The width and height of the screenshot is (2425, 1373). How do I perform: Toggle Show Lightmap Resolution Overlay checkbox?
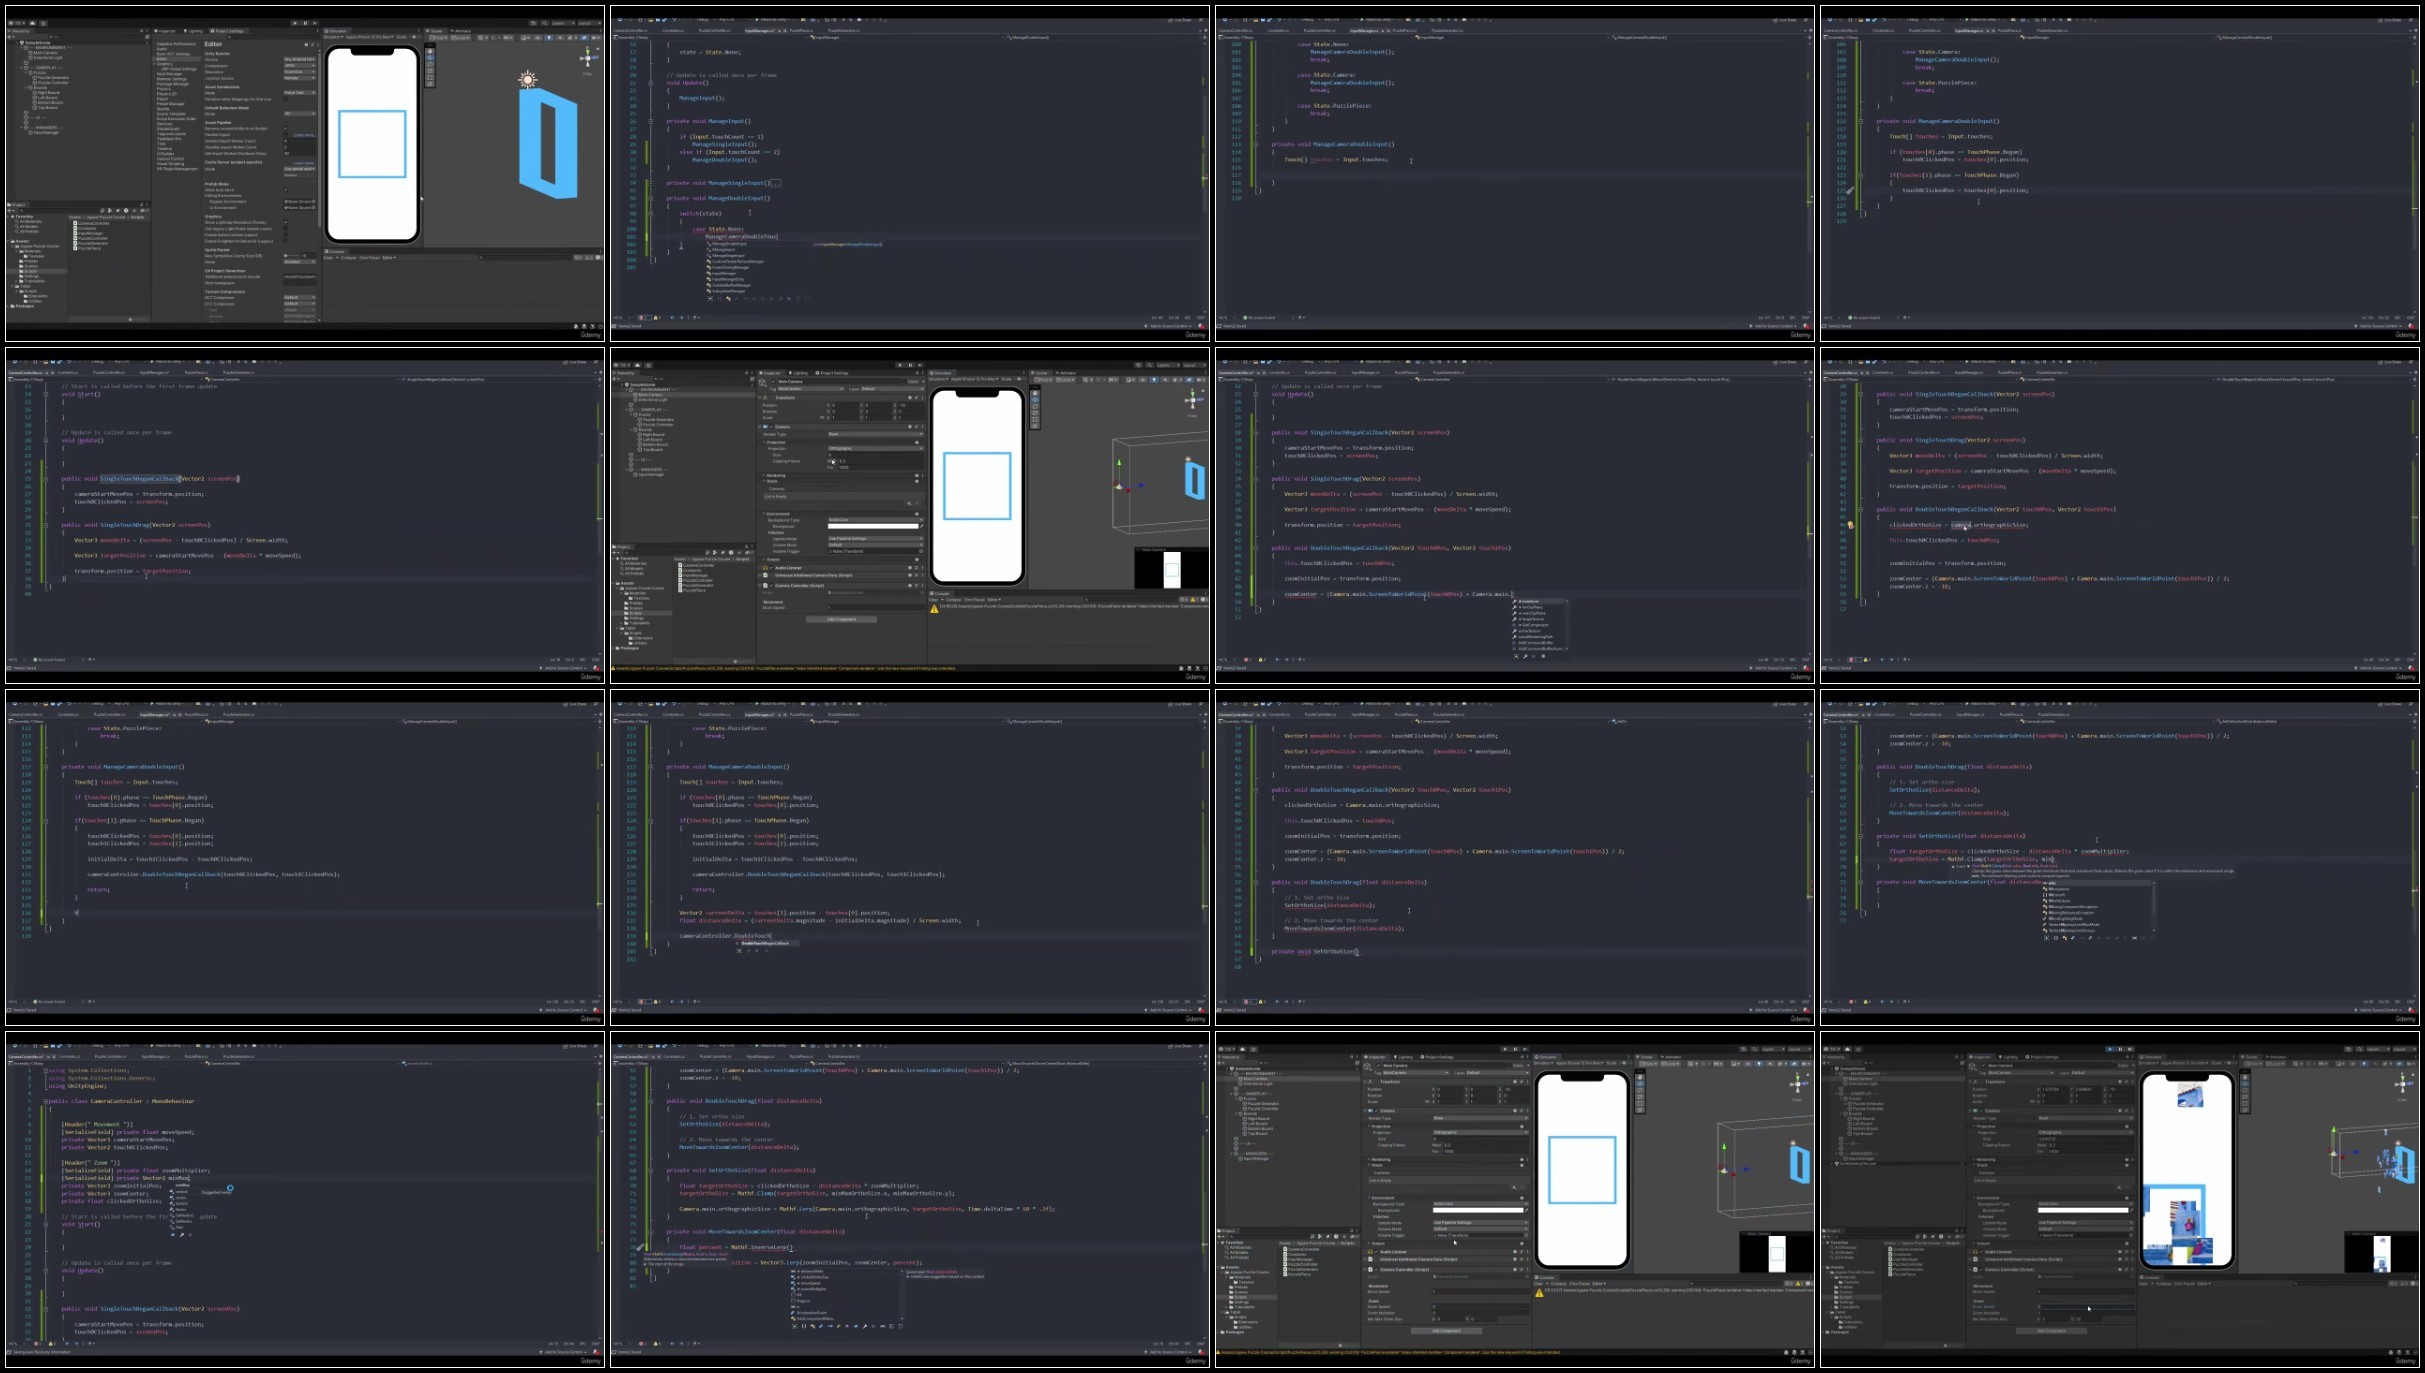coord(286,222)
